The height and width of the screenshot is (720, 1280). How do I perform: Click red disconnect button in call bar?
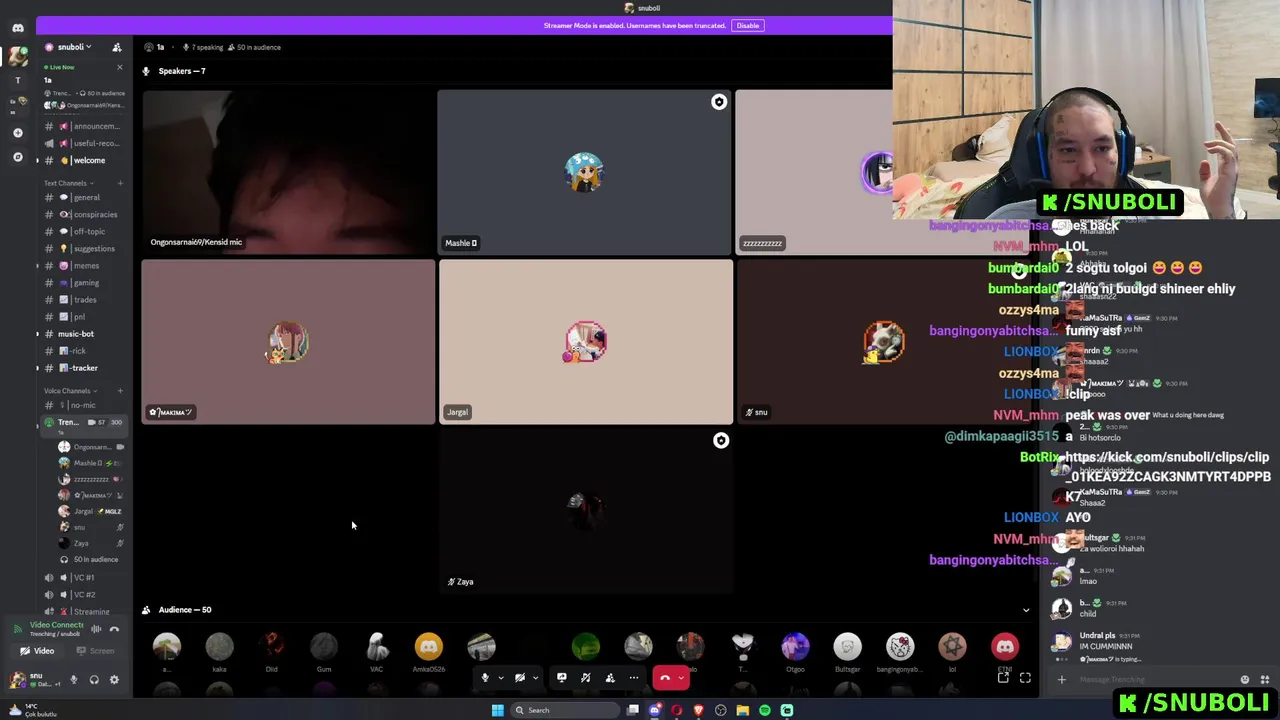tap(665, 678)
